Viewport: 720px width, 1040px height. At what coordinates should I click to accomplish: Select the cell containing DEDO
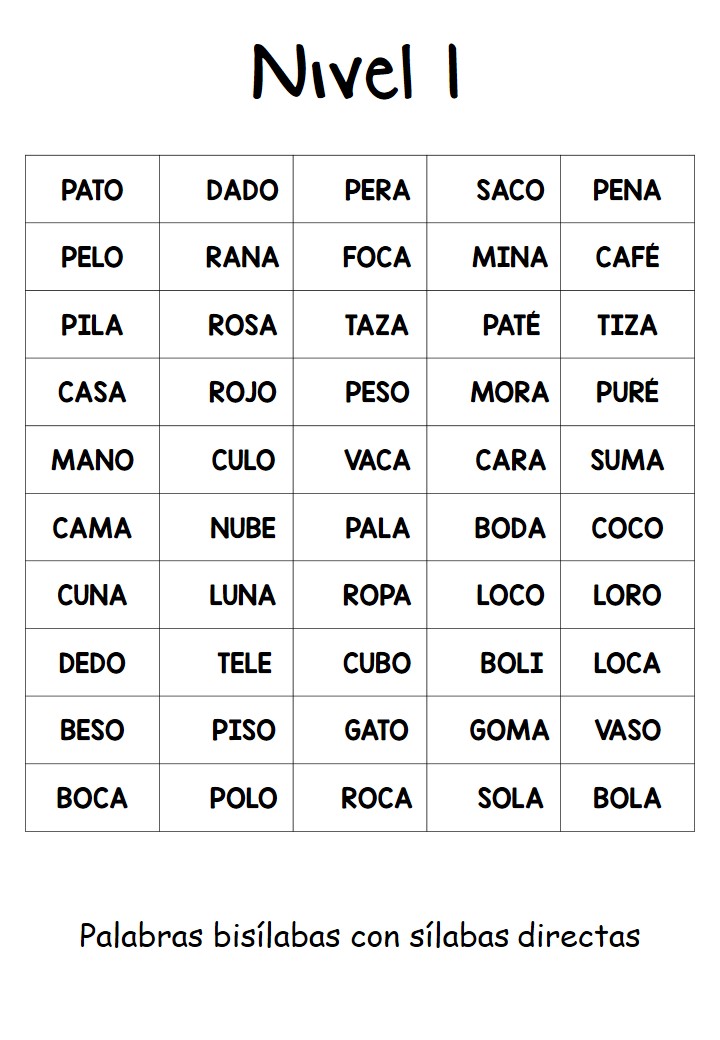point(93,663)
